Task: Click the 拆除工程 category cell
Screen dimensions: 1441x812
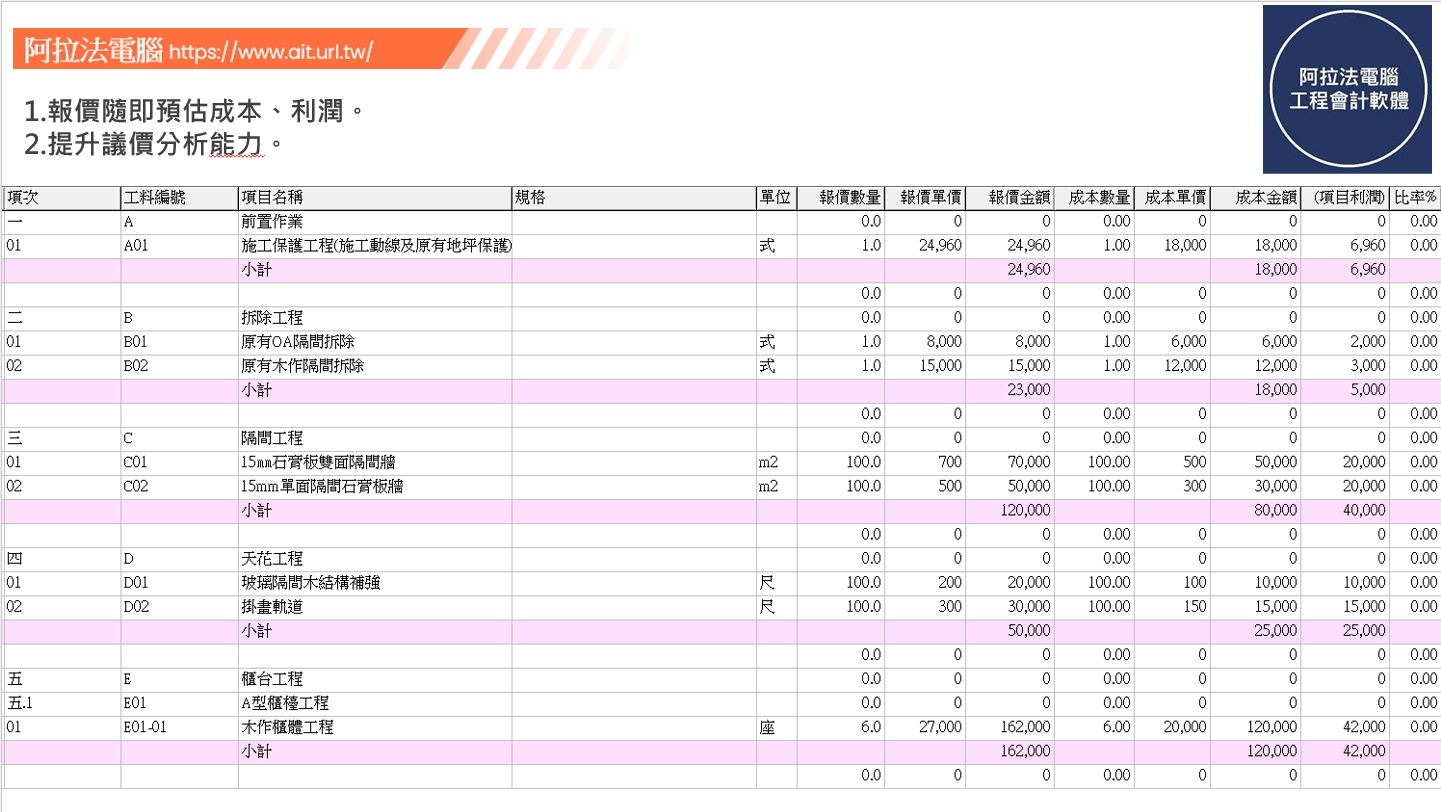Action: click(x=375, y=318)
